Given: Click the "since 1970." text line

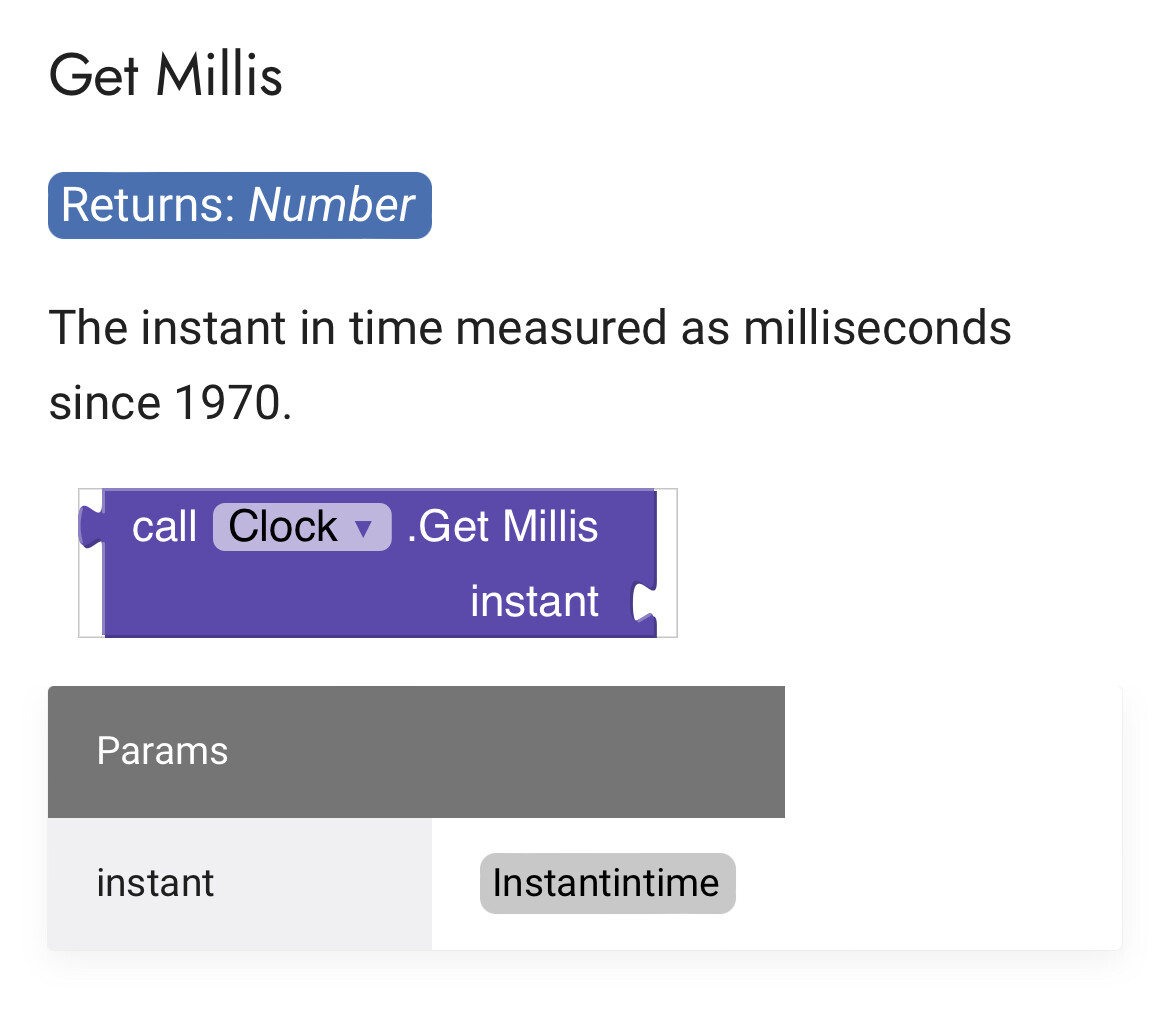Looking at the screenshot, I should (x=170, y=403).
